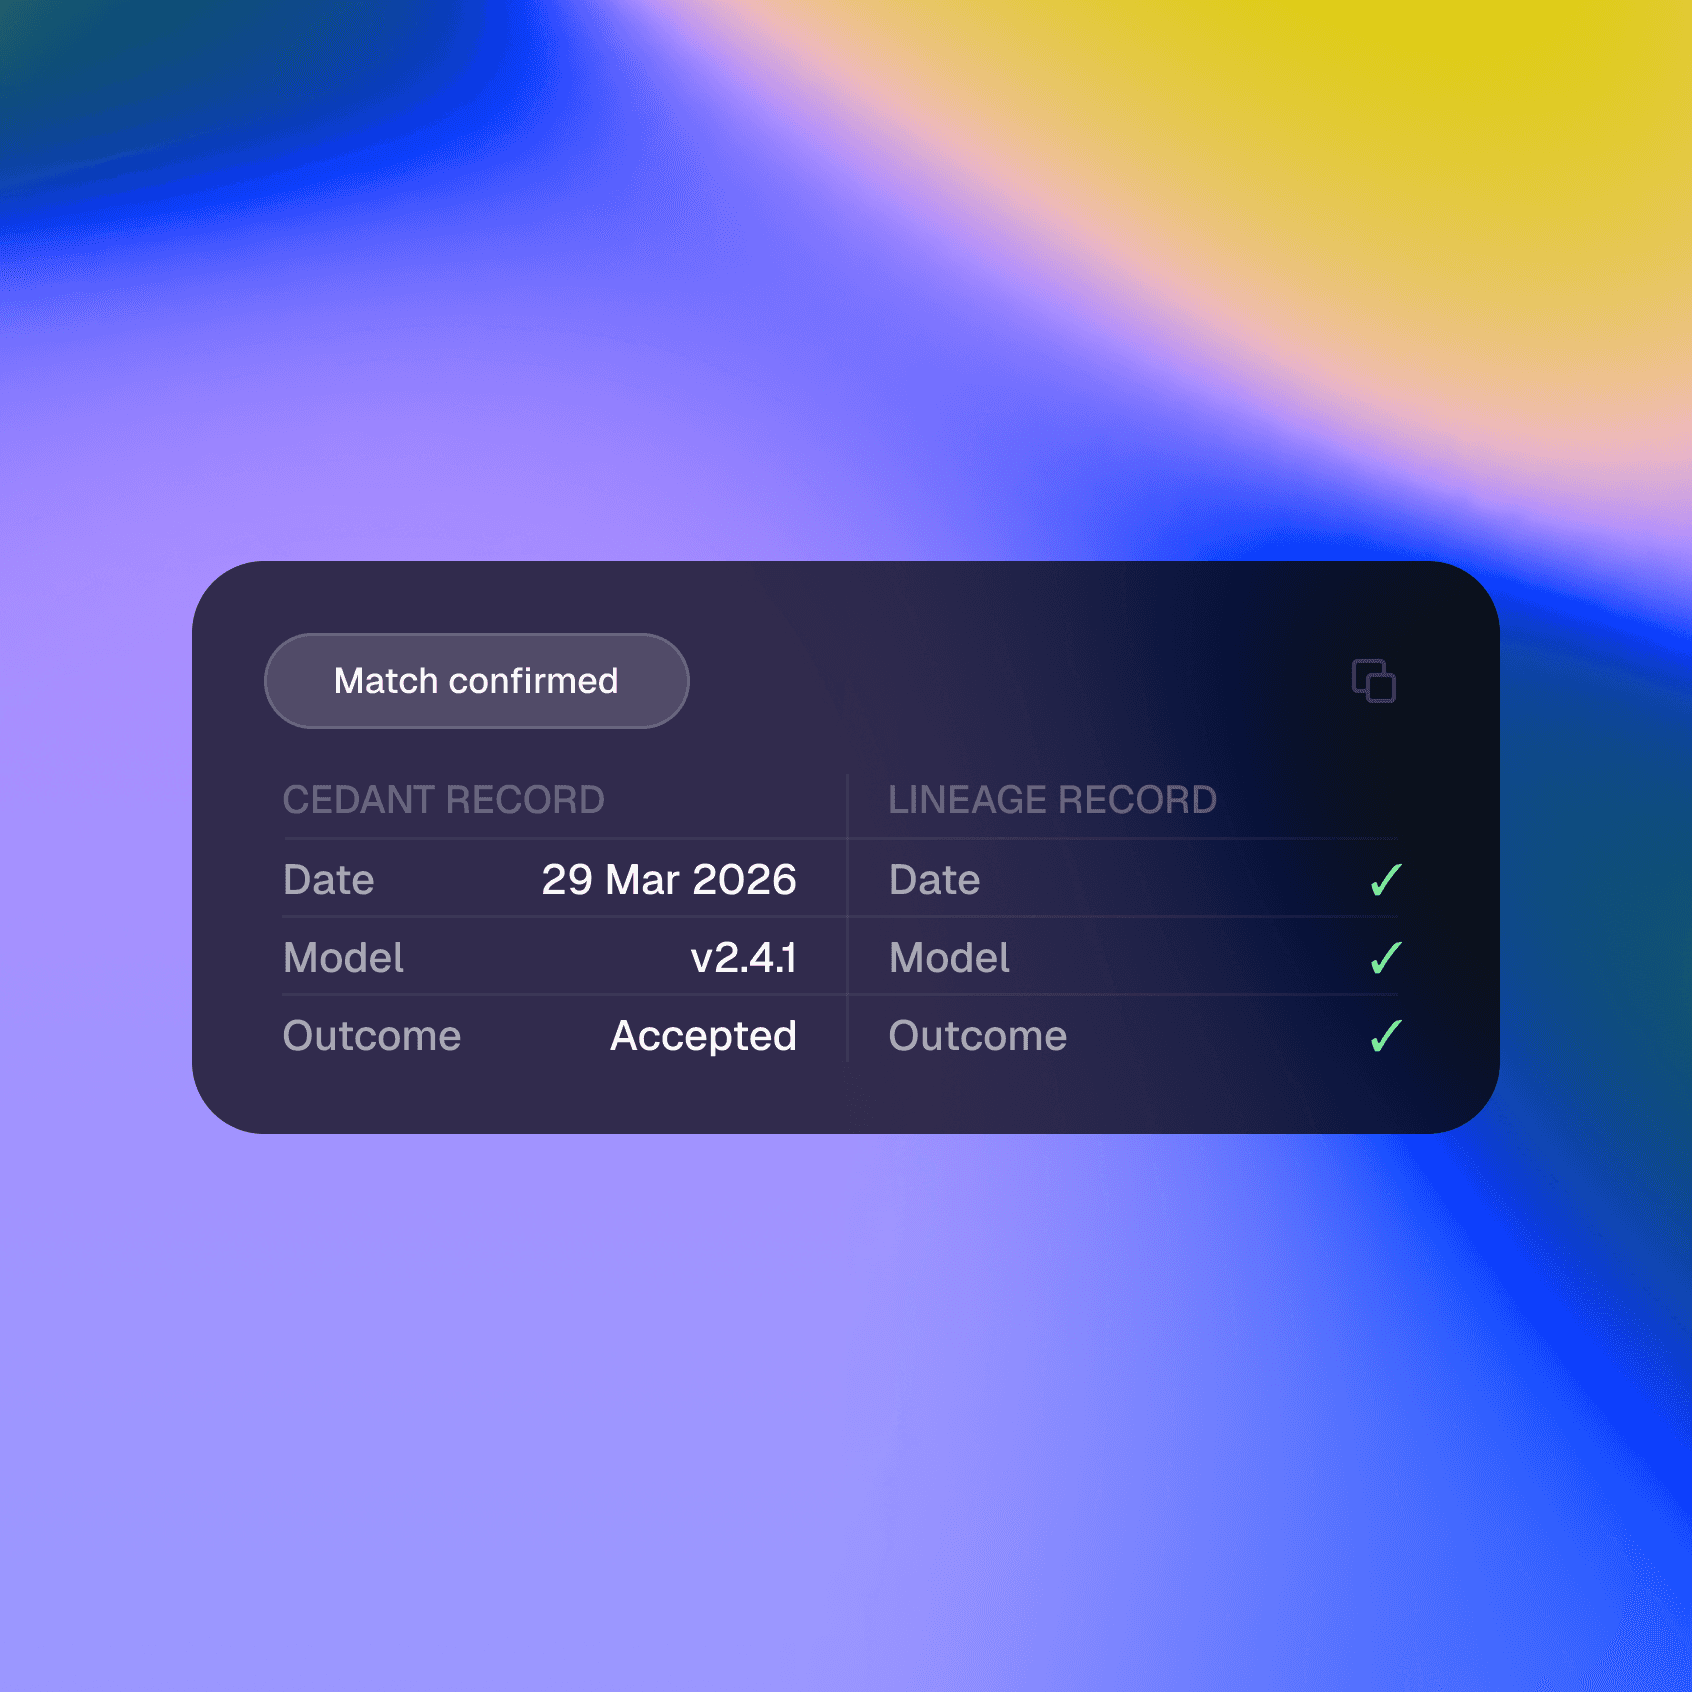1692x1692 pixels.
Task: Select the CEDANT RECORD heading
Action: (444, 800)
